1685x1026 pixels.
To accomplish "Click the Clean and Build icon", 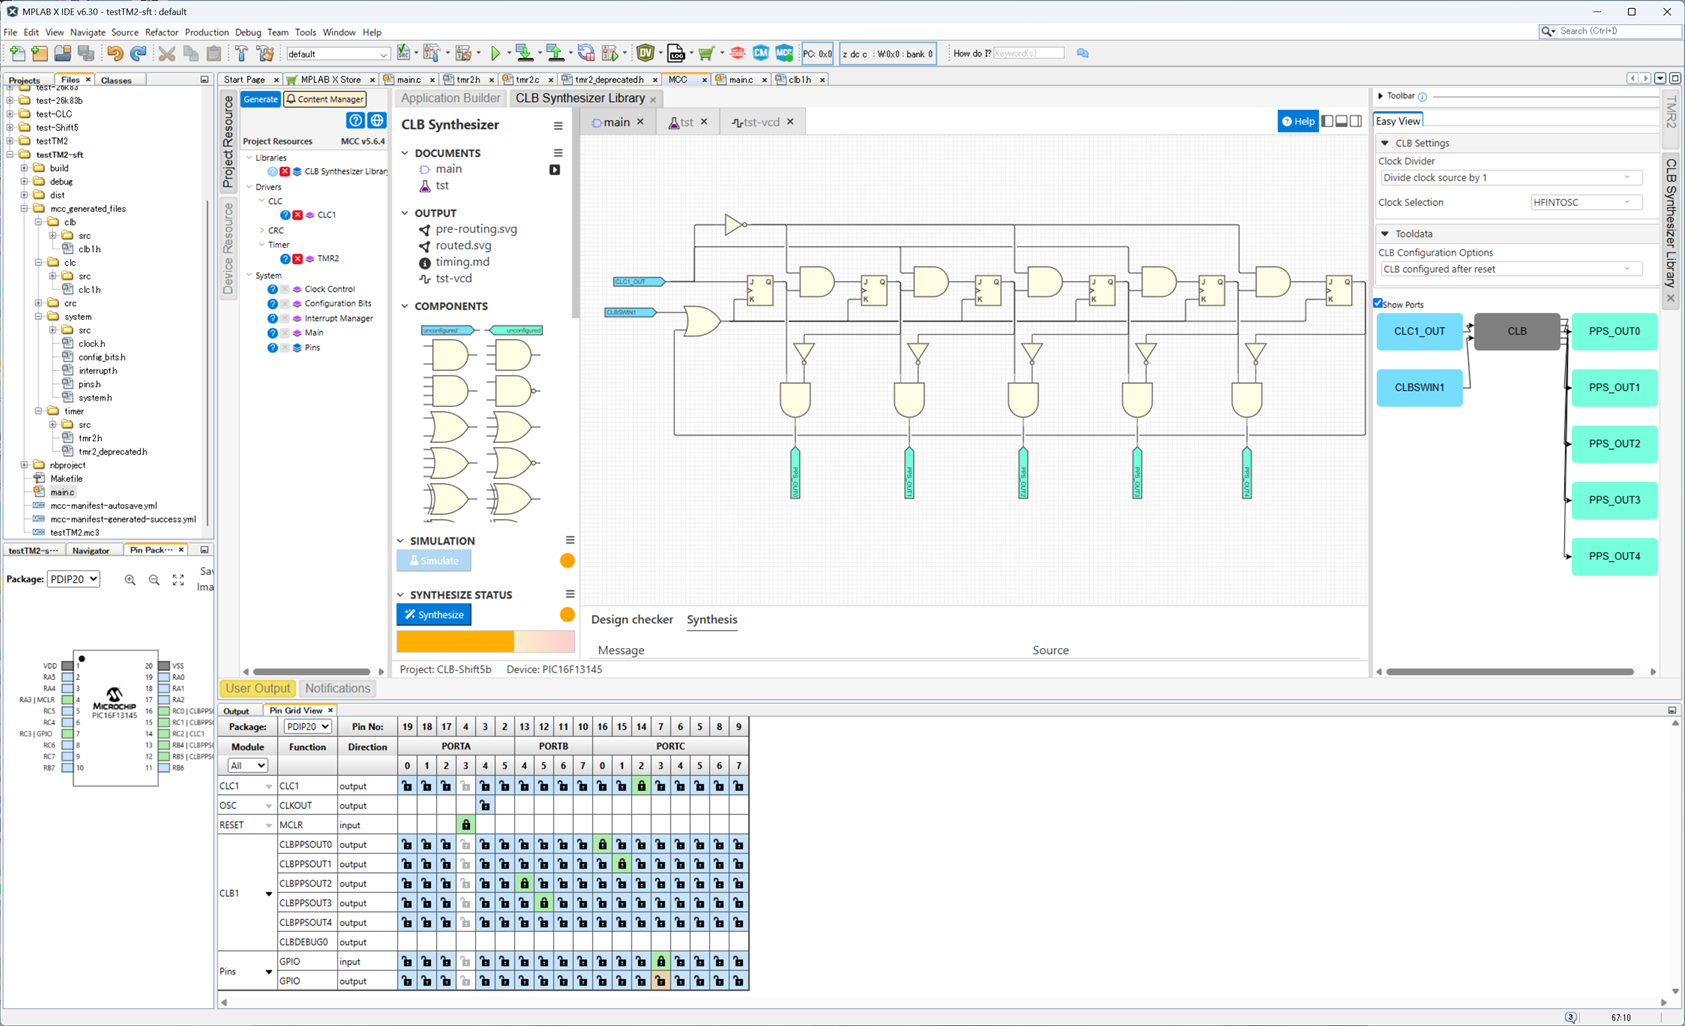I will click(x=265, y=53).
